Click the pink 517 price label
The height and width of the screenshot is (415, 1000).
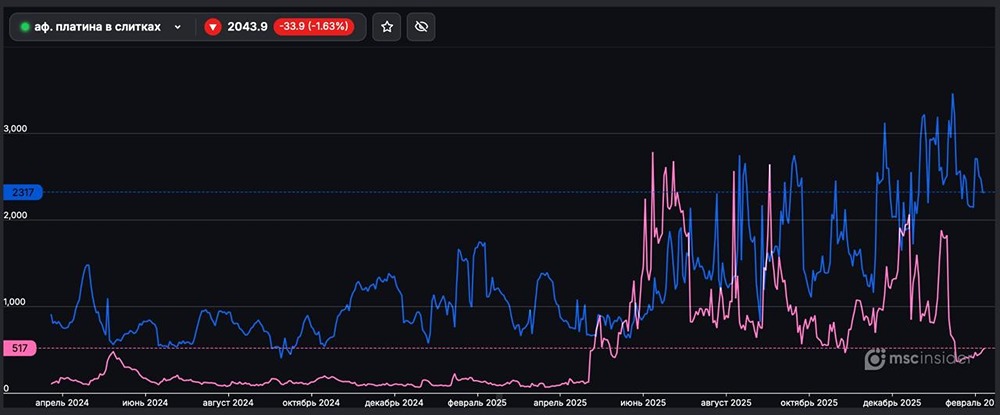(x=20, y=348)
